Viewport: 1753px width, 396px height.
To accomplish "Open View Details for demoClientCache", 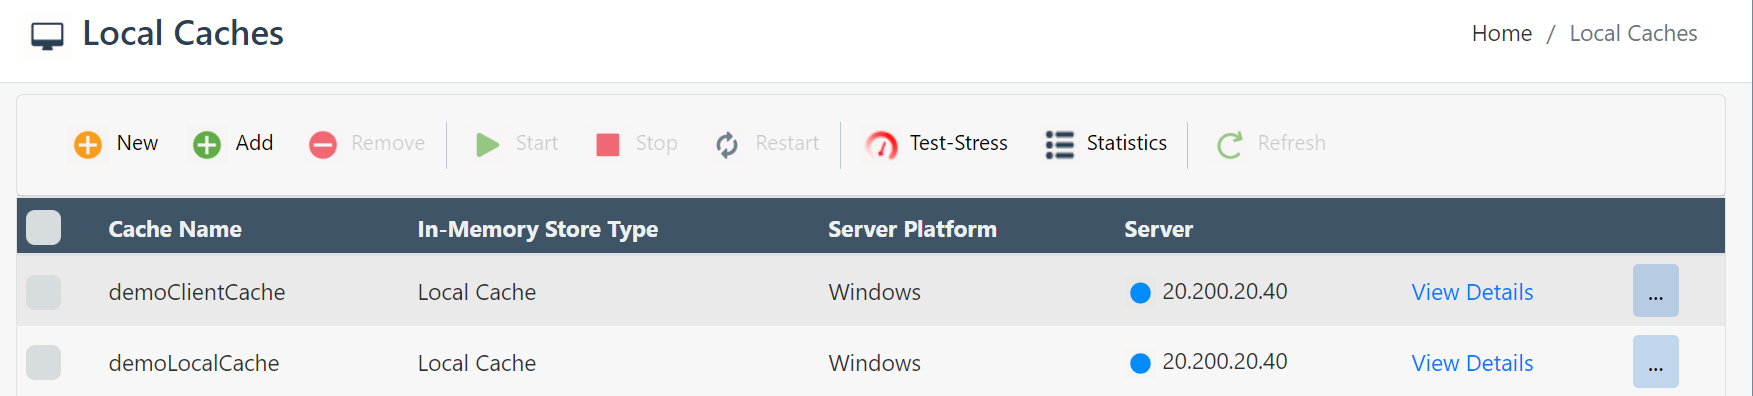I will (1472, 292).
